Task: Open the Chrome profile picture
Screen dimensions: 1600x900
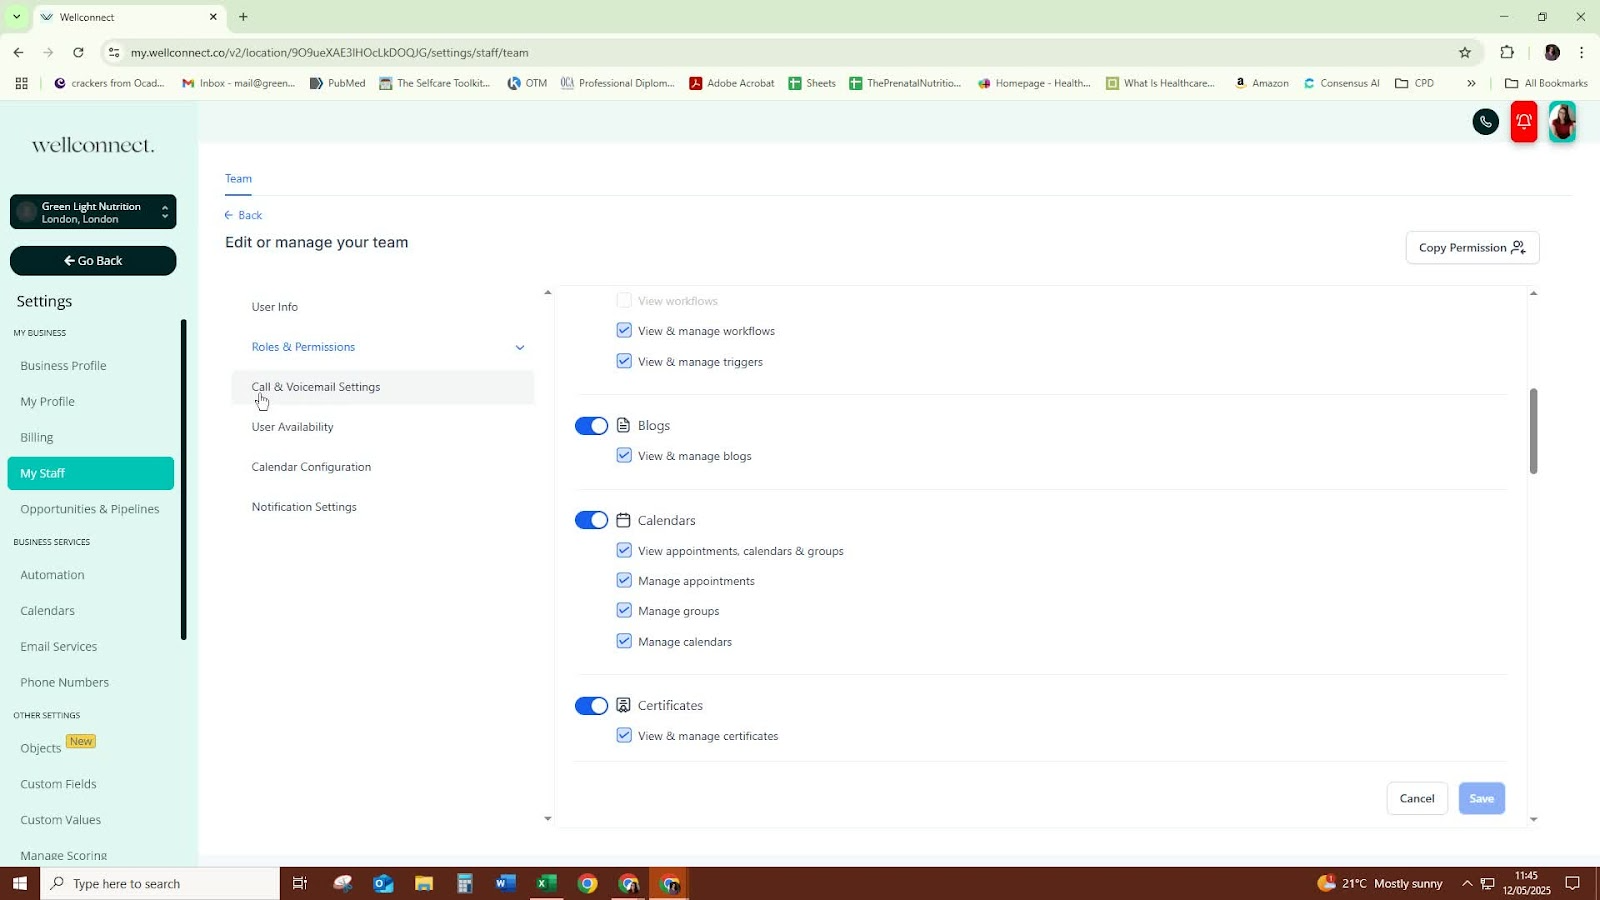Action: [x=1552, y=52]
